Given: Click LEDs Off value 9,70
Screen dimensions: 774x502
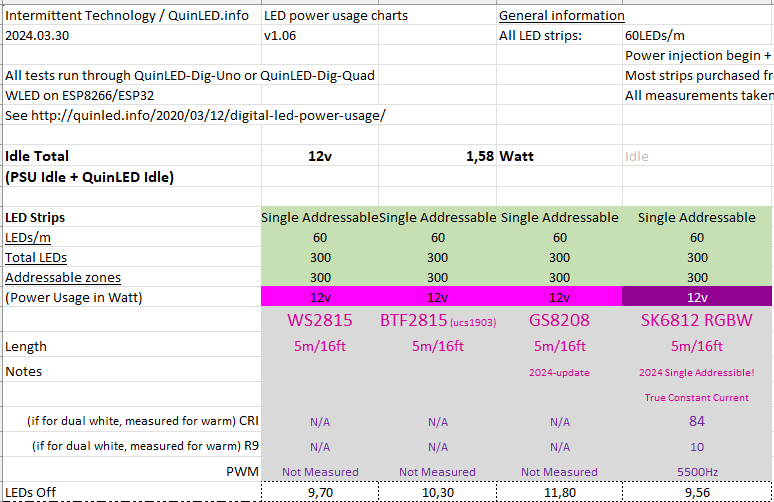Looking at the screenshot, I should click(x=320, y=492).
